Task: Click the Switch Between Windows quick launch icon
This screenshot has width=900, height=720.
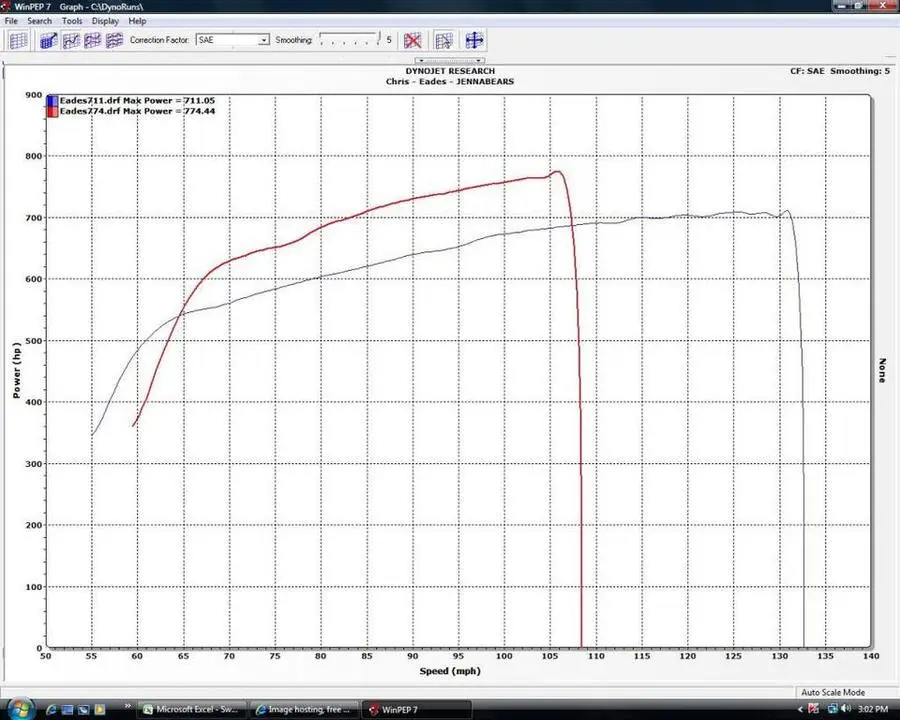Action: click(x=83, y=710)
